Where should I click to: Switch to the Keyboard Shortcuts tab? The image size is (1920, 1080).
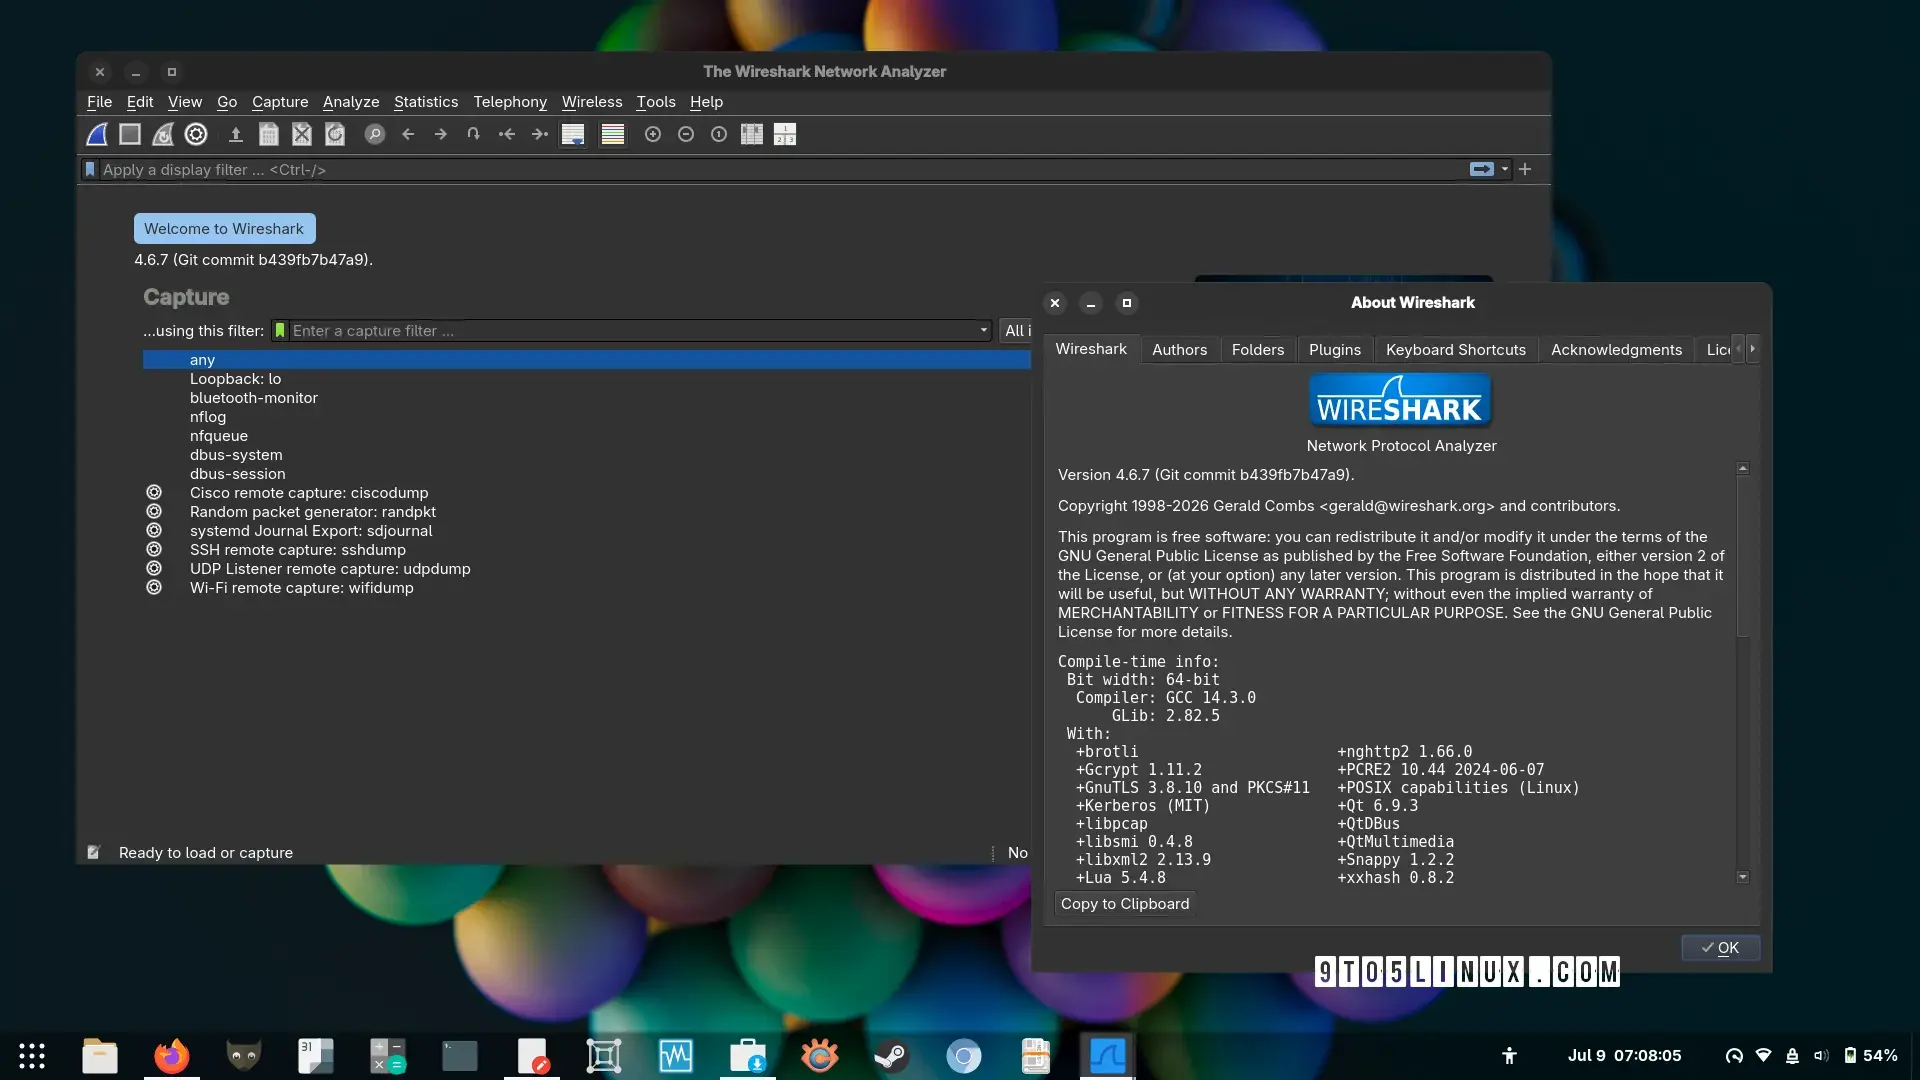coord(1456,350)
